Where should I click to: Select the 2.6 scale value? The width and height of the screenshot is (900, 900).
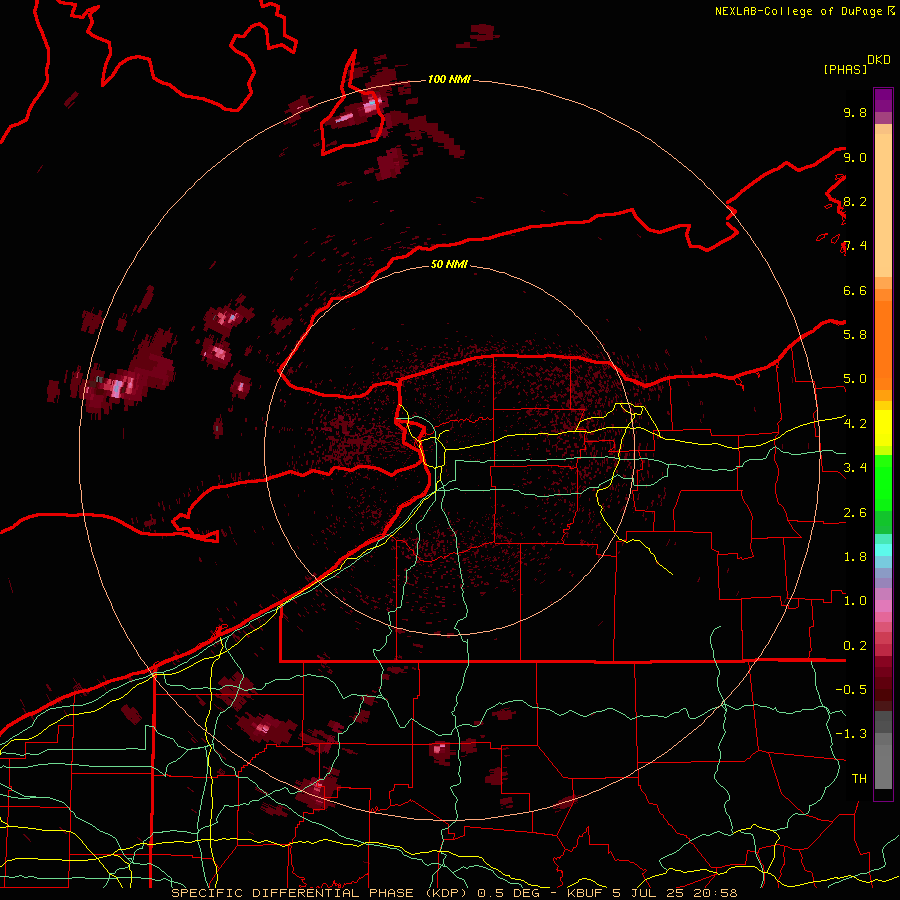(x=855, y=513)
